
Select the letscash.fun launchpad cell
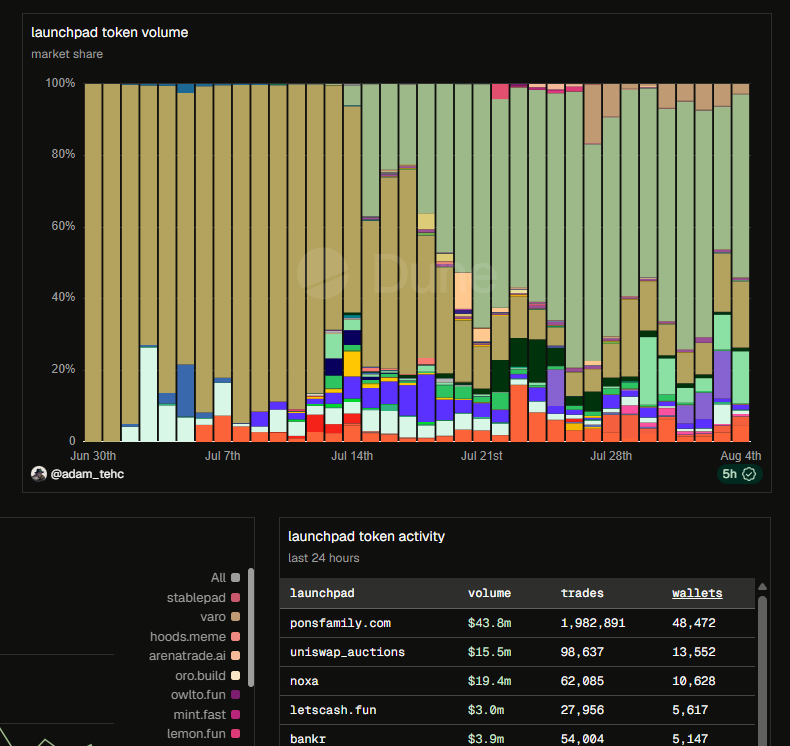pyautogui.click(x=333, y=710)
